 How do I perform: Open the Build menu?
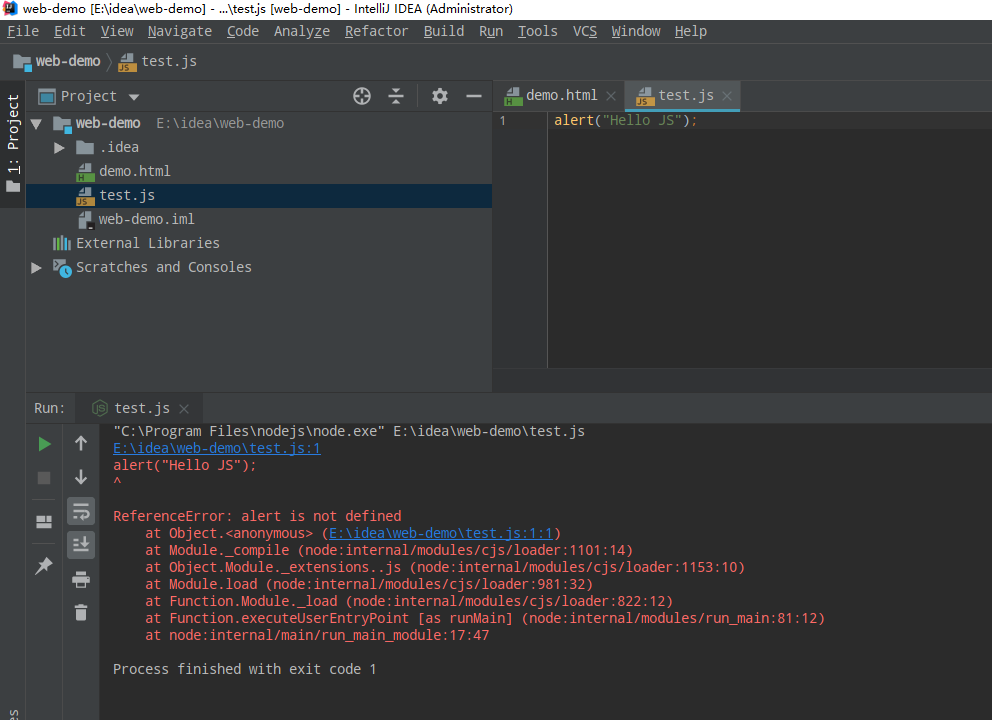tap(443, 31)
